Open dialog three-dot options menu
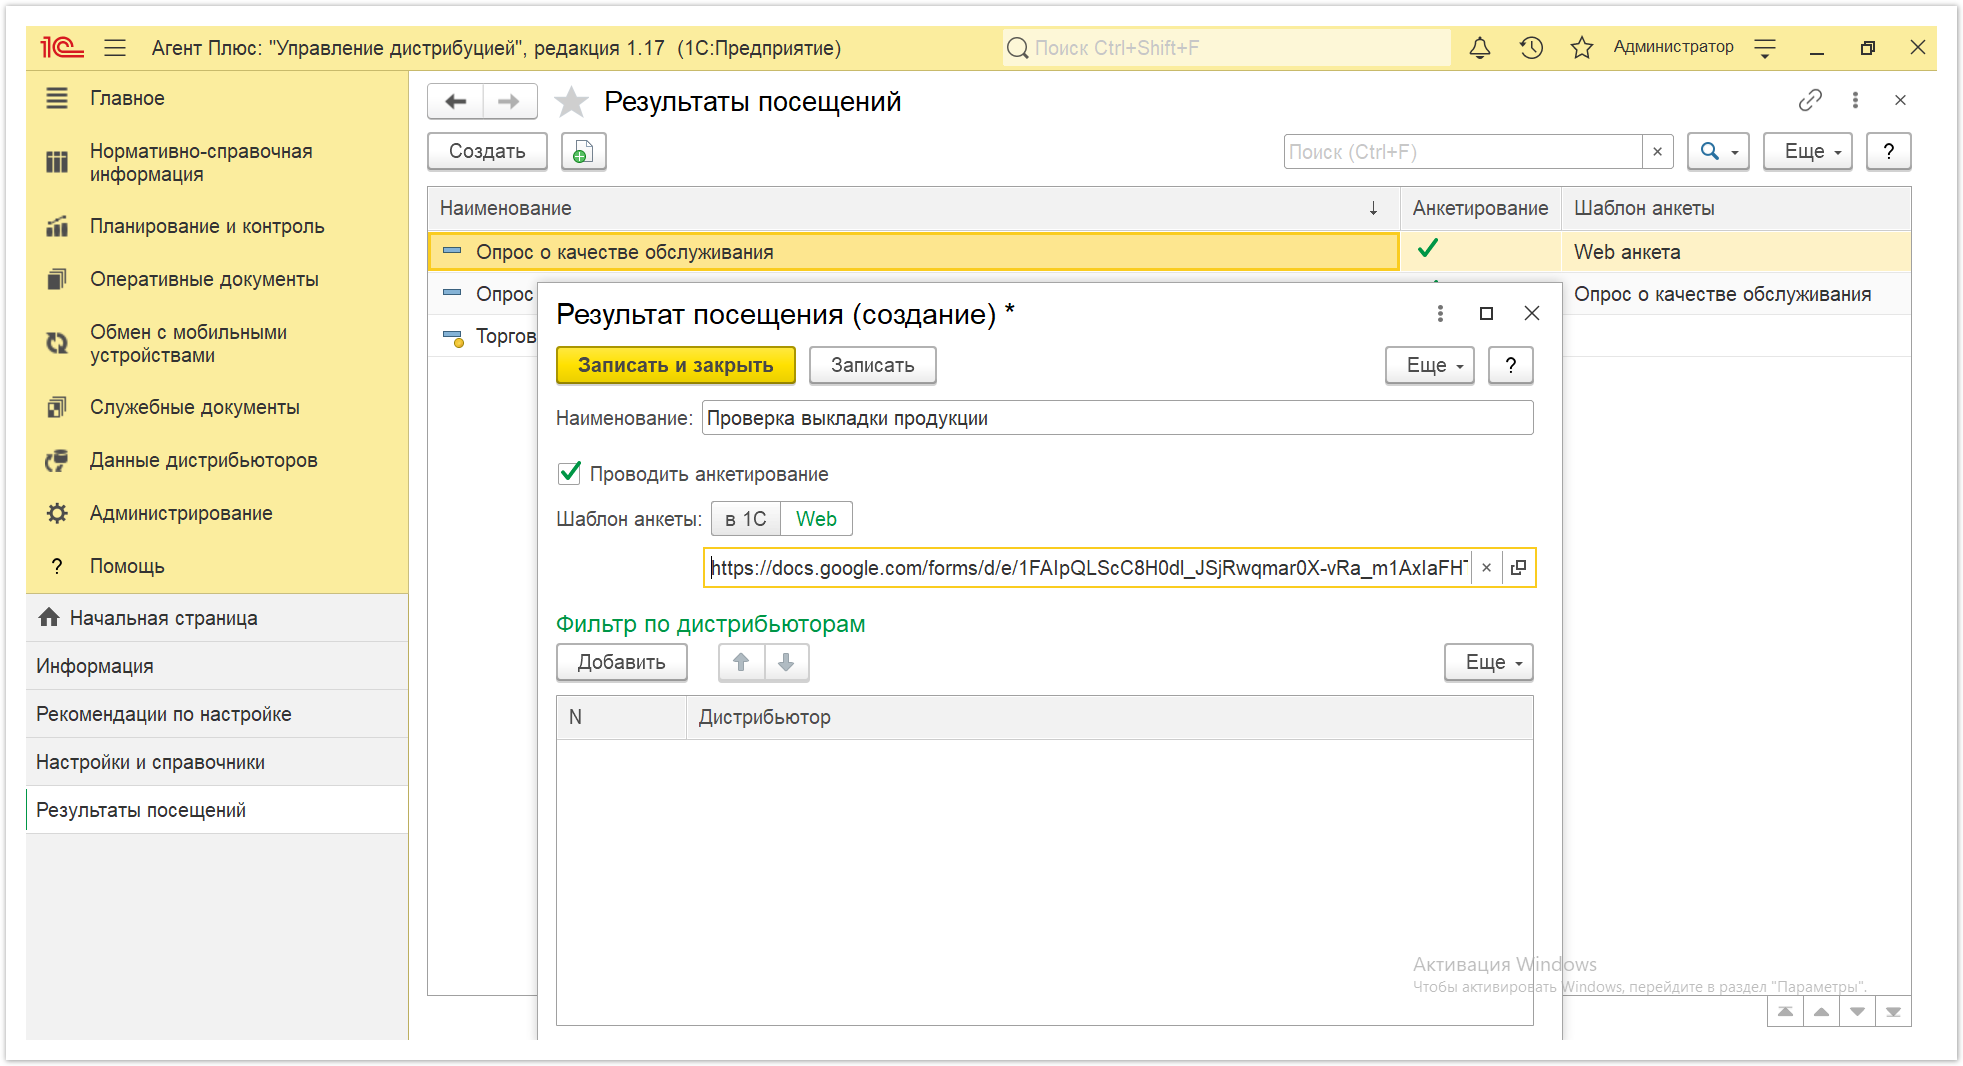 (1440, 313)
